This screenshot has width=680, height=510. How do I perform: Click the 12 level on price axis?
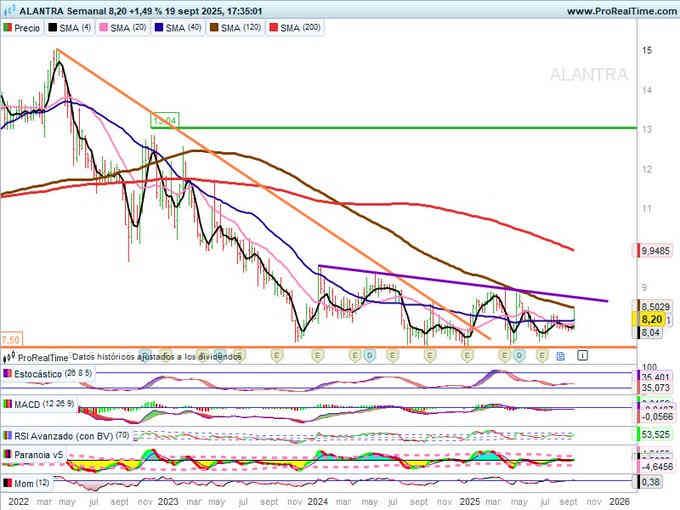coord(647,169)
